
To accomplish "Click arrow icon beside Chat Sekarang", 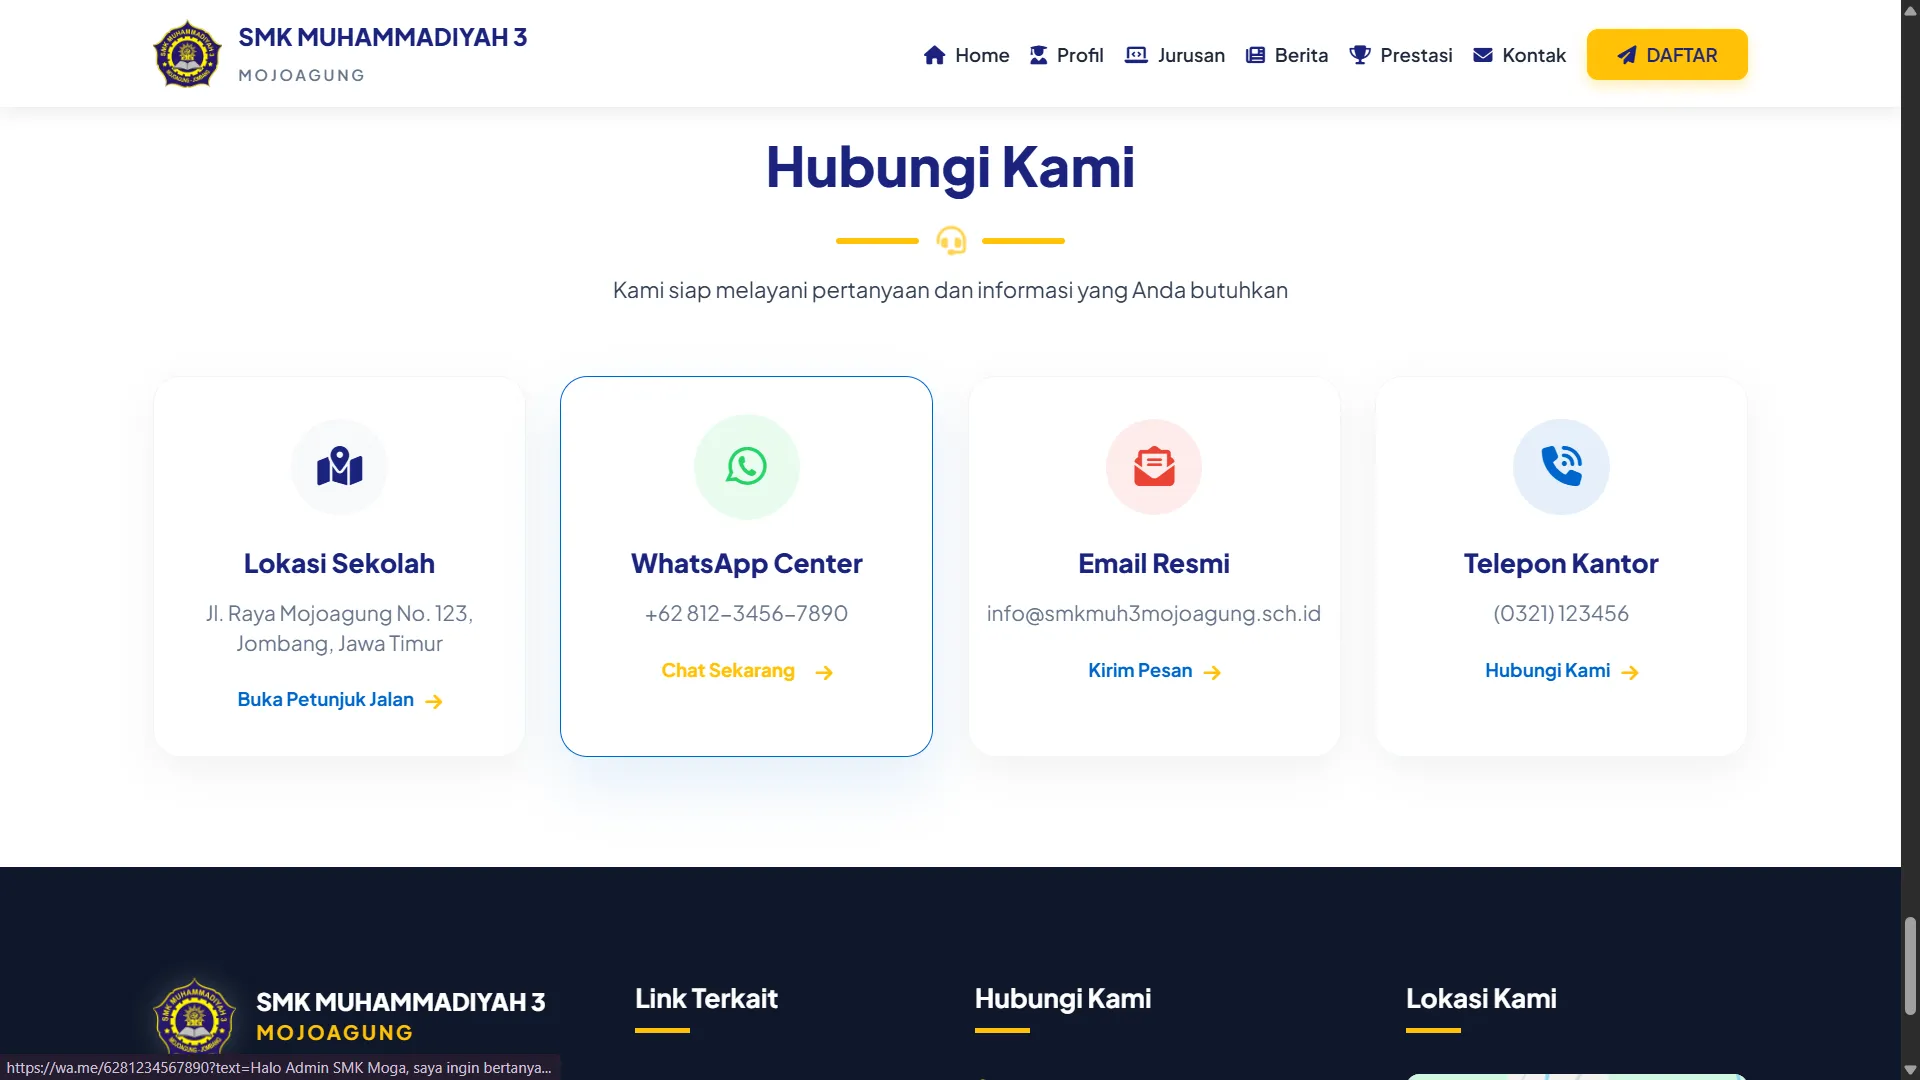I will (824, 672).
